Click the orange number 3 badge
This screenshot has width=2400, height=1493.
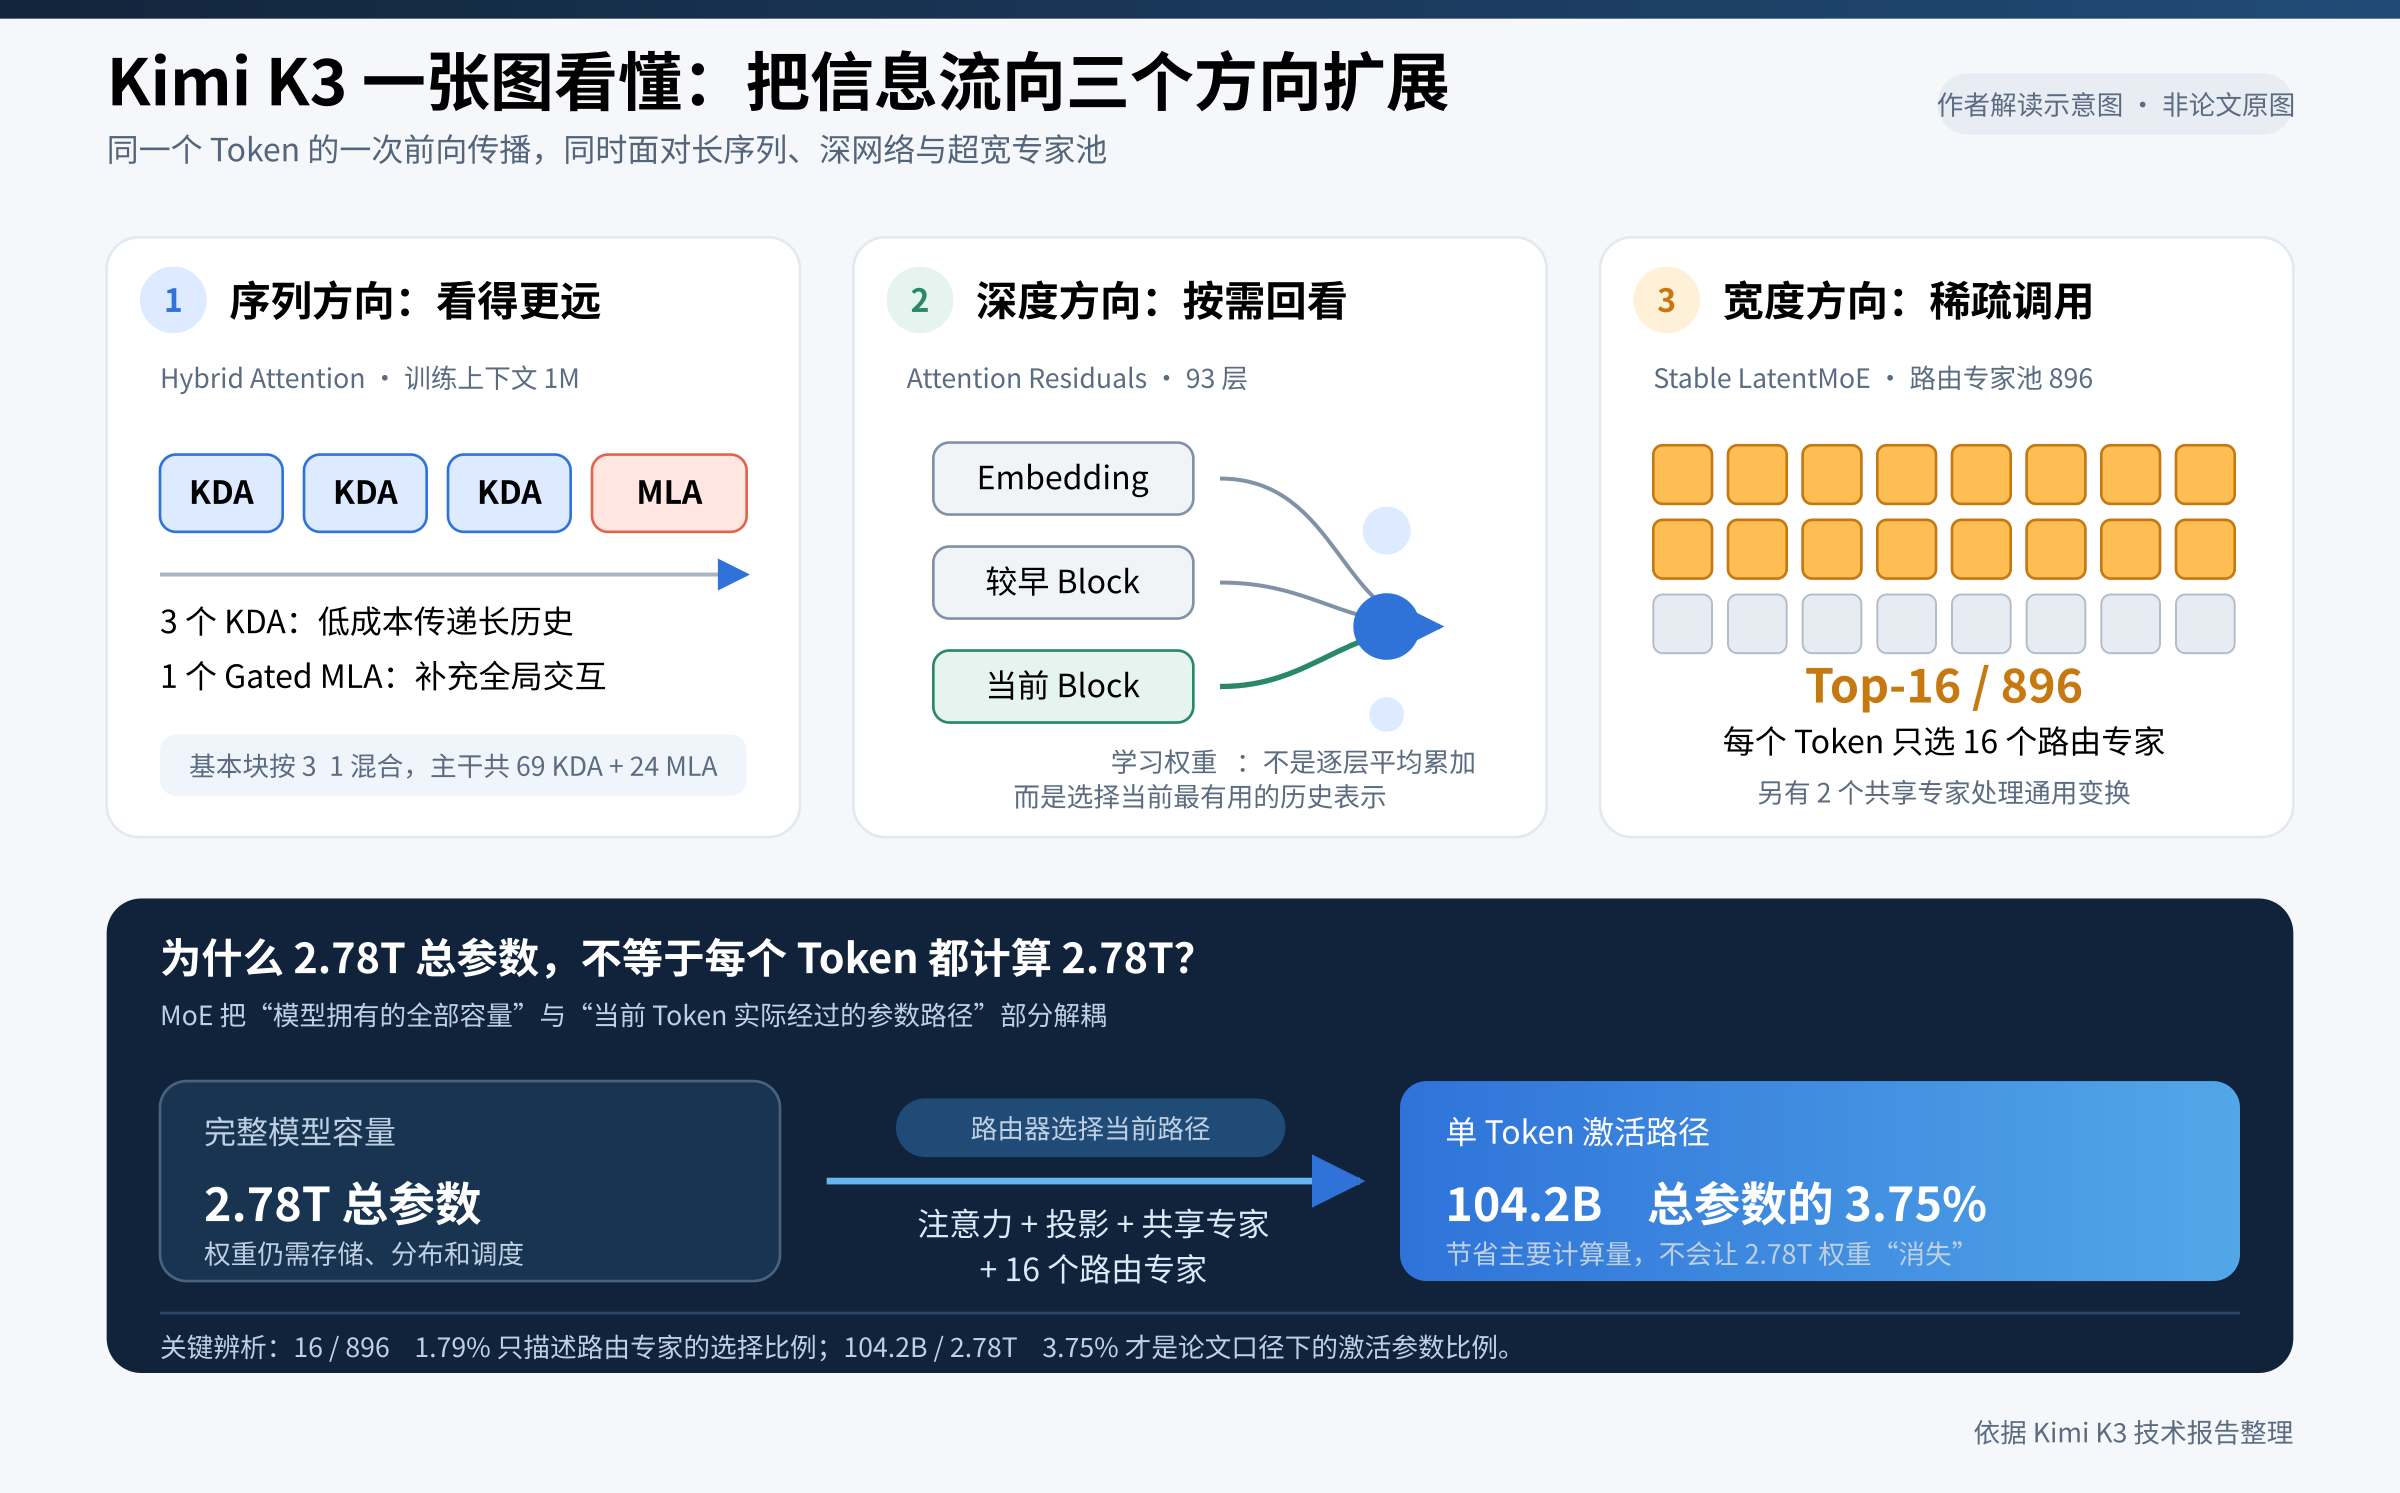coord(1666,300)
